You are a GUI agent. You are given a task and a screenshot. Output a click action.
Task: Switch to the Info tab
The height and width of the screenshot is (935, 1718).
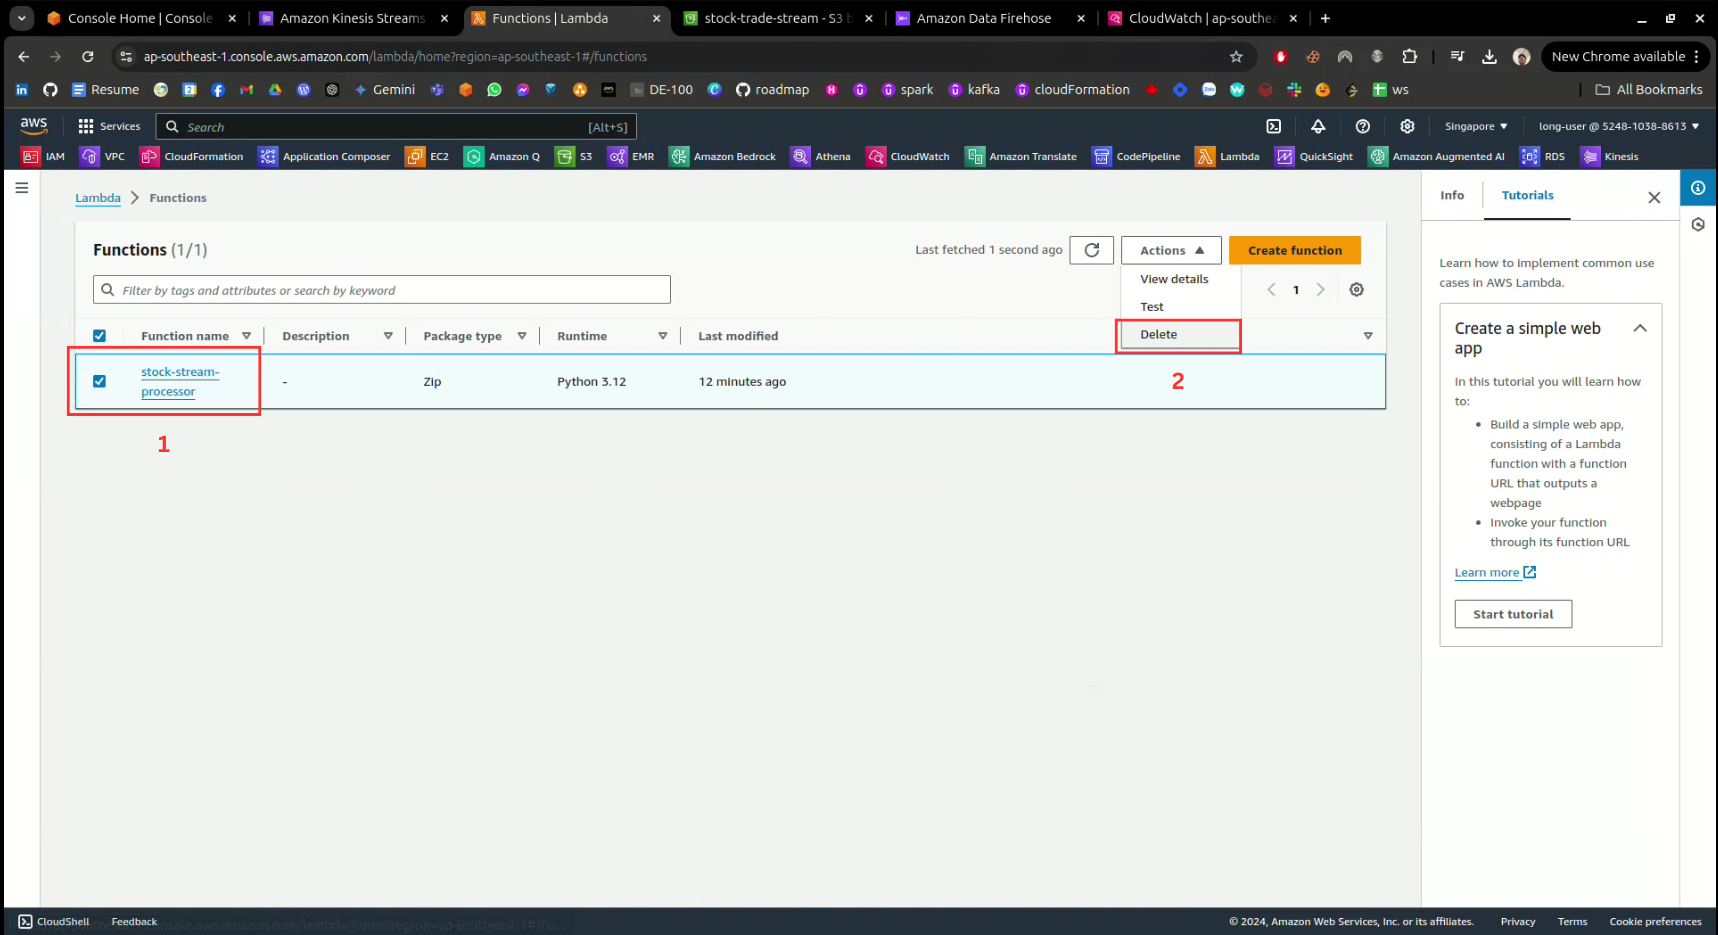[1452, 196]
